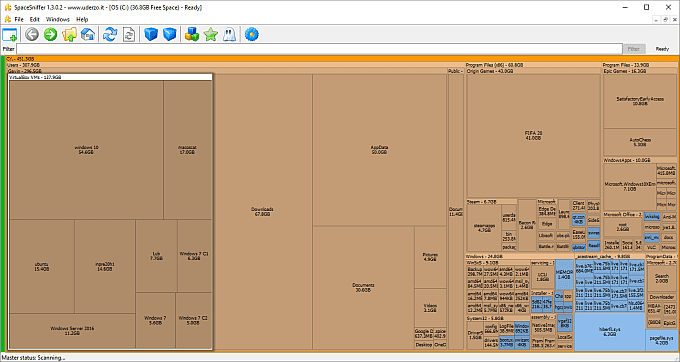Select the SatisfactoryEarlyAccess 10.8GB block
This screenshot has width=680, height=362.
640,101
